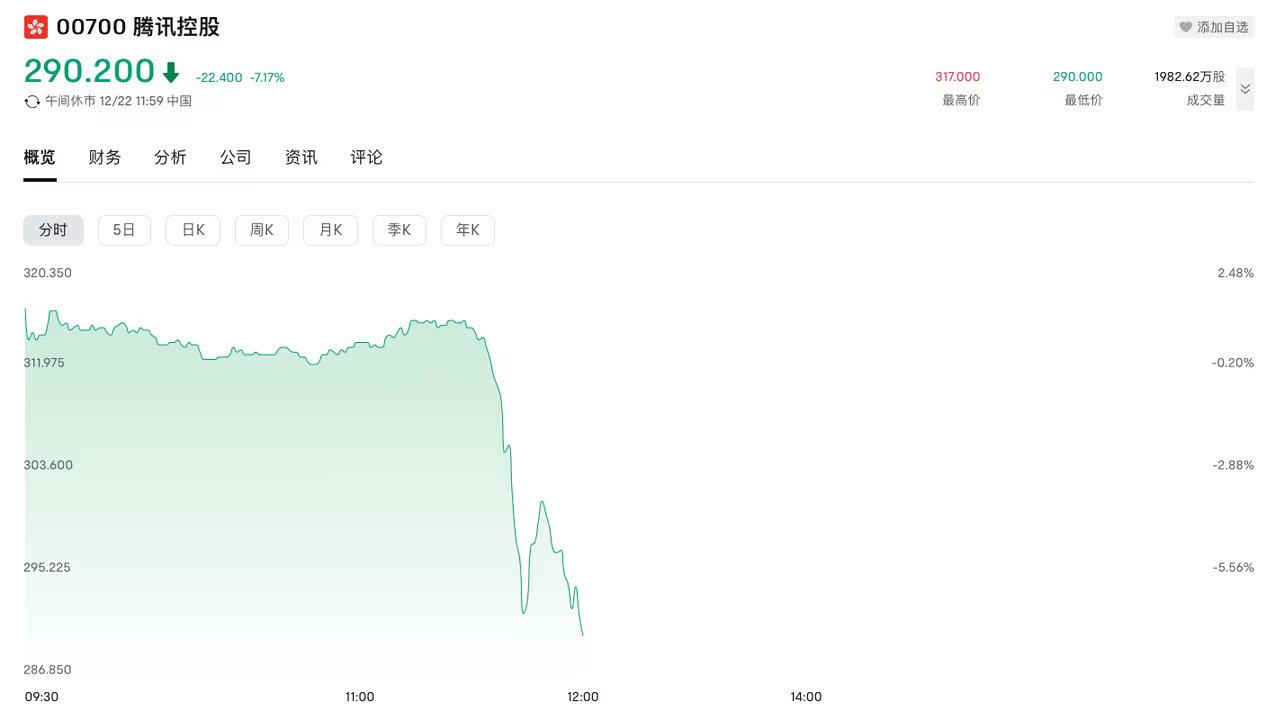This screenshot has height=711, width=1284.
Task: Switch to the 分析 tab
Action: tap(170, 157)
